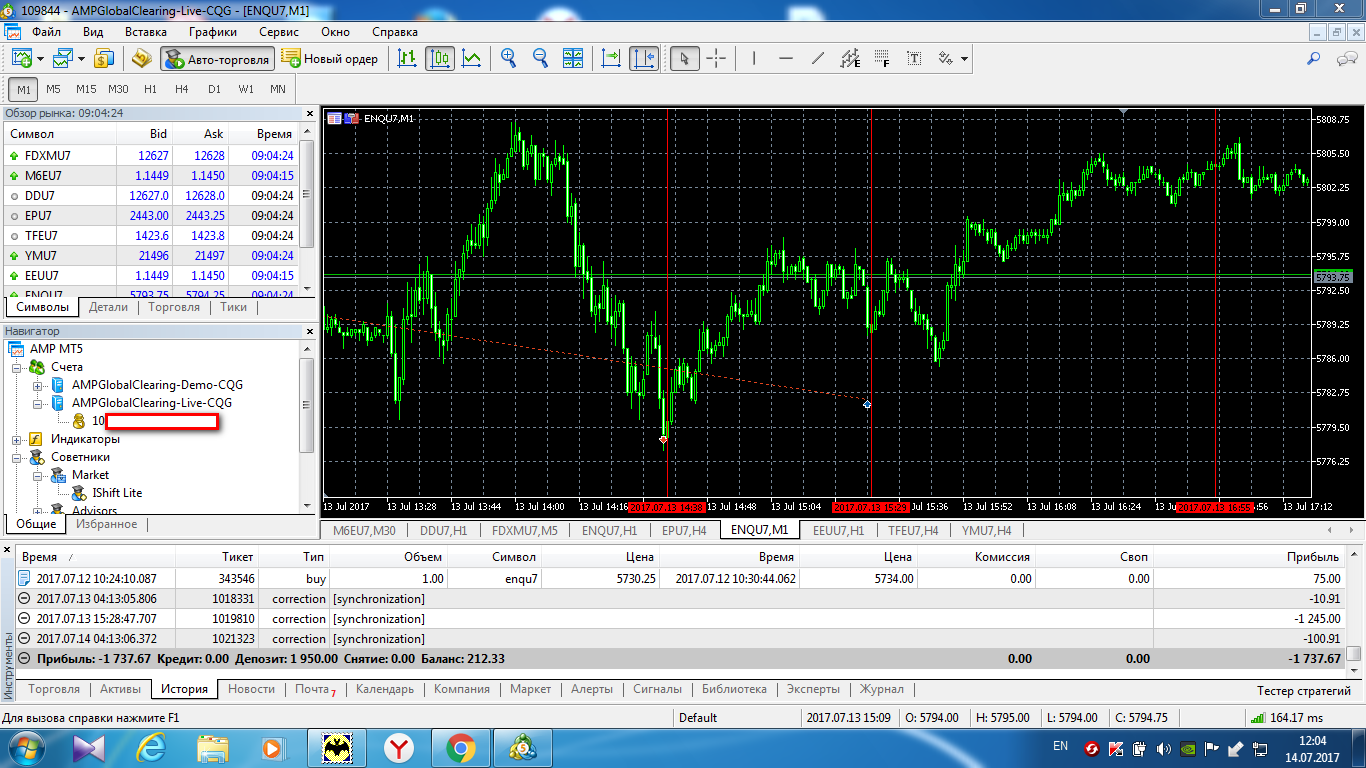This screenshot has width=1366, height=768.
Task: Tile chart windows icon
Action: (572, 59)
